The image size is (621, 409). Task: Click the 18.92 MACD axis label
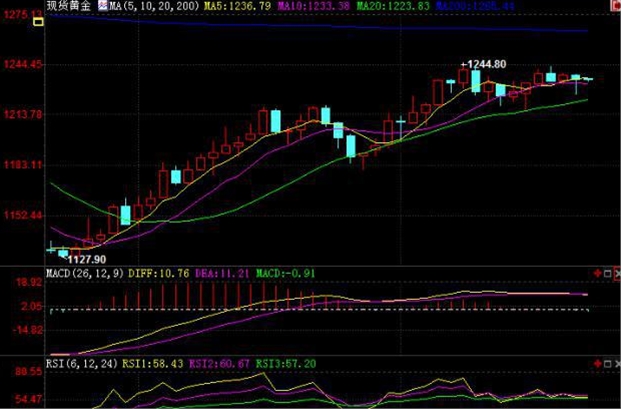[x=29, y=282]
